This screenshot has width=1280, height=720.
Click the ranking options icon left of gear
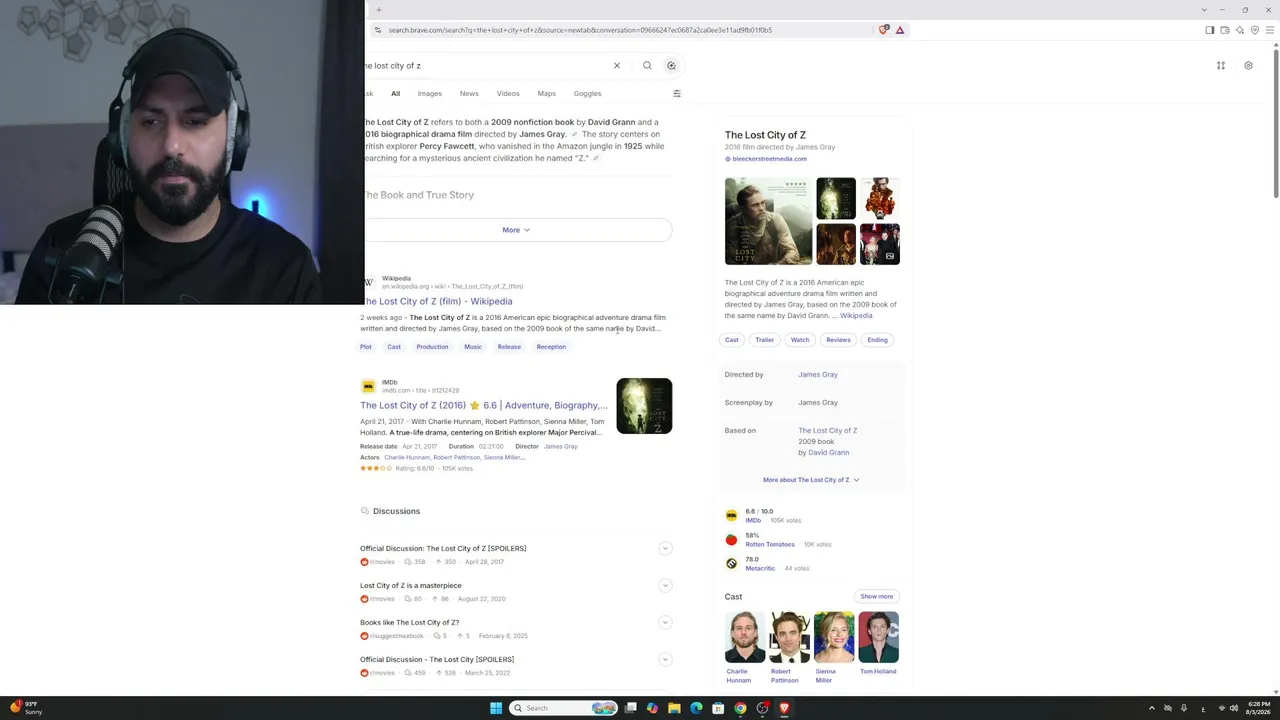click(x=1221, y=66)
